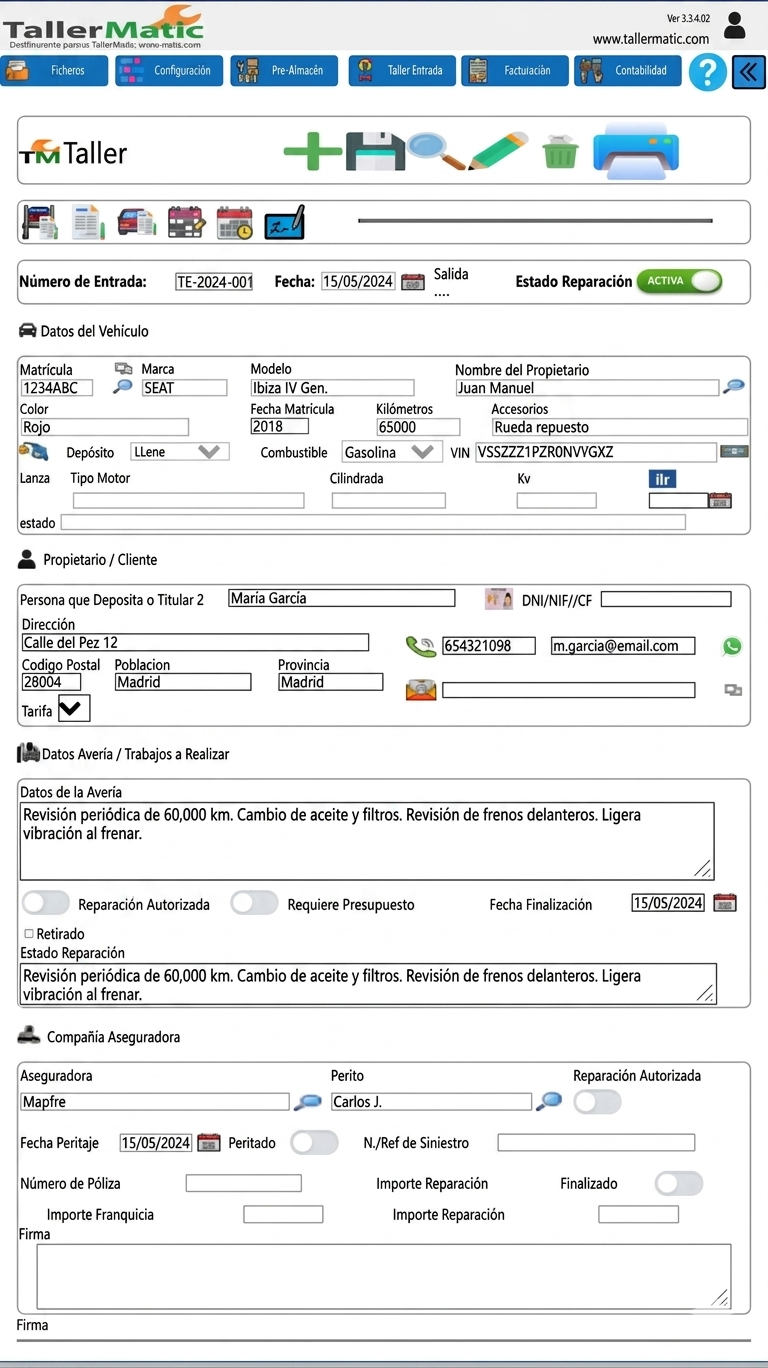This screenshot has height=1368, width=768.
Task: Click the calendar icon below Itr
Action: 720,500
